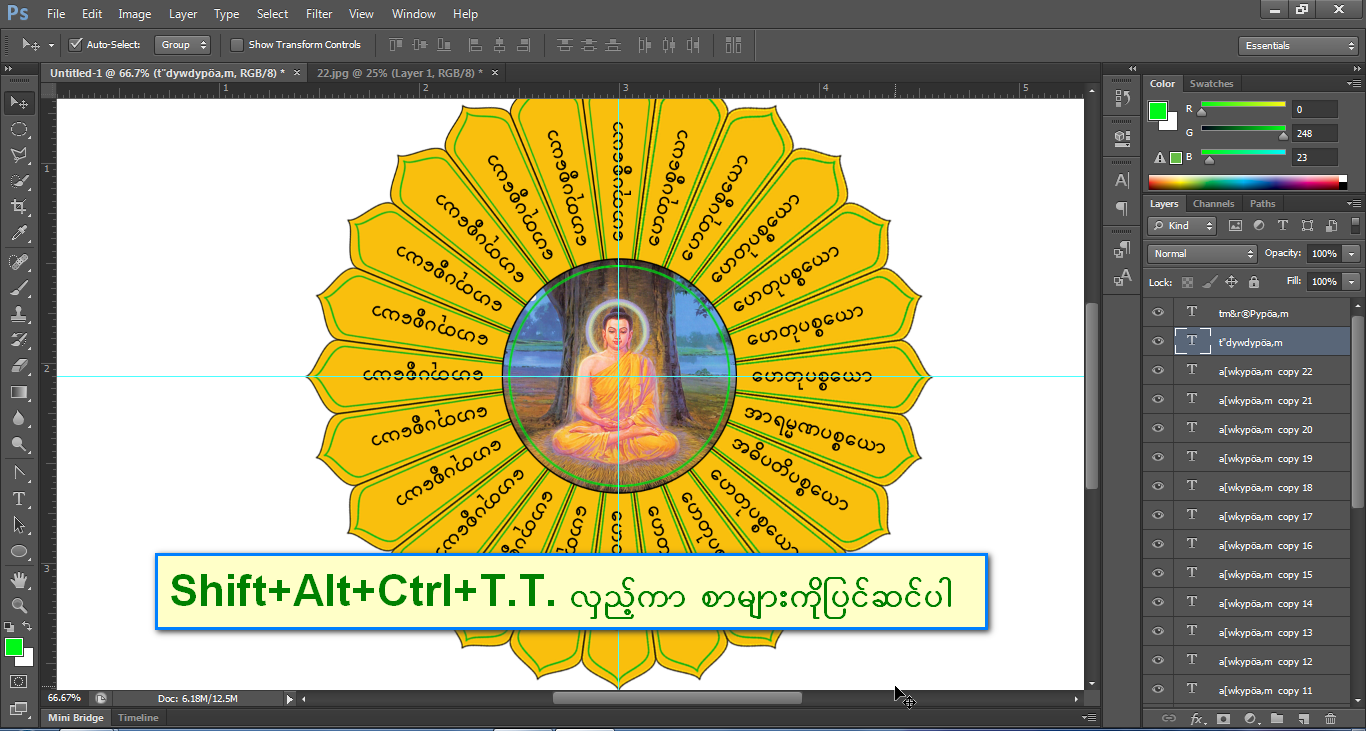Select the Crop tool
This screenshot has width=1366, height=731.
pos(19,207)
